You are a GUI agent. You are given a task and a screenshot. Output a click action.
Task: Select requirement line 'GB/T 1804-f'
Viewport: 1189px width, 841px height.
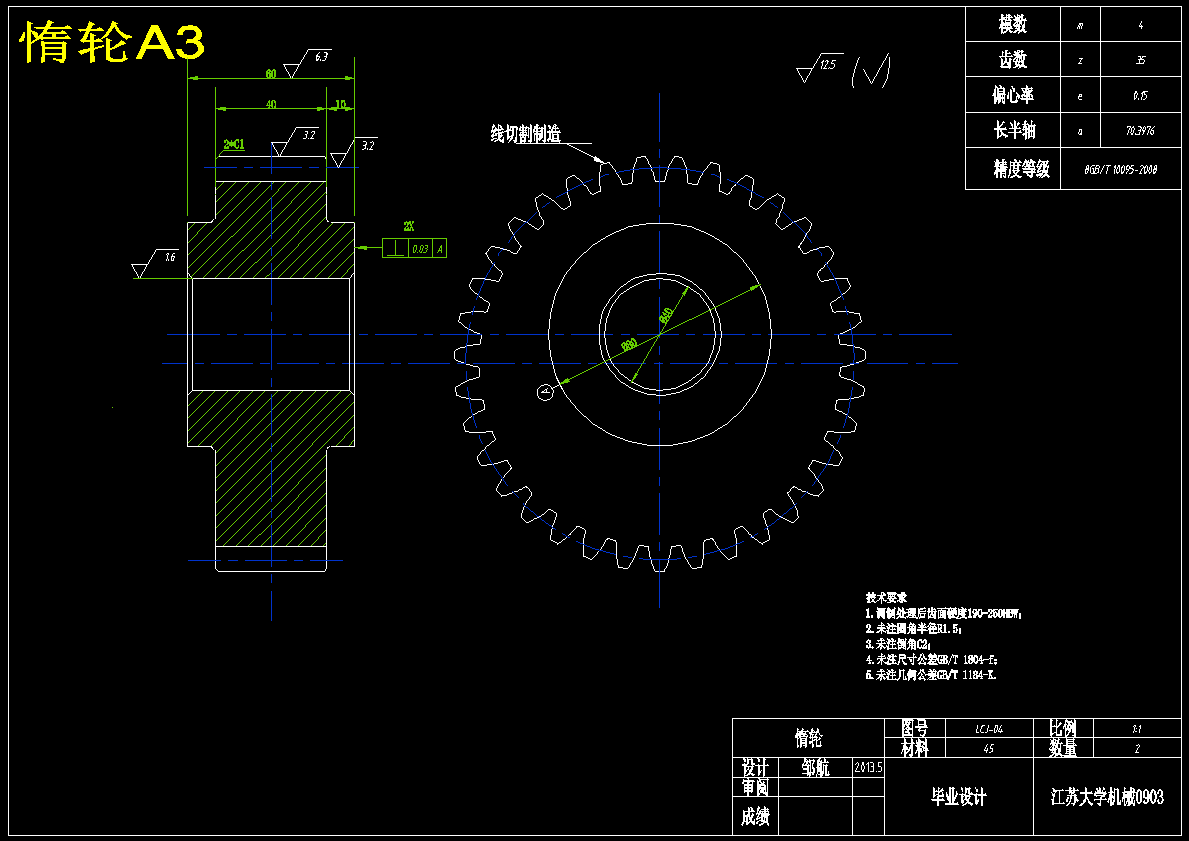931,659
